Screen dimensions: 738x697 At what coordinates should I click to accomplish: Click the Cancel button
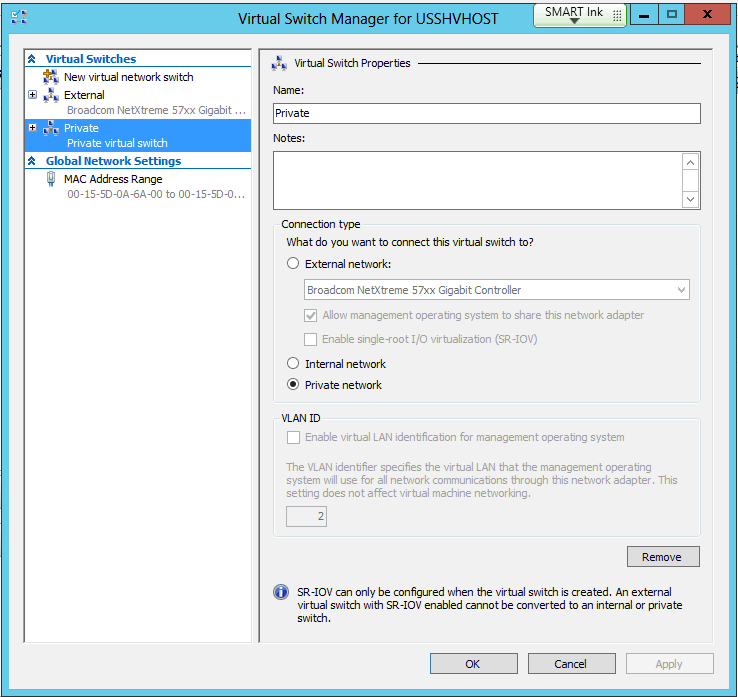[571, 664]
